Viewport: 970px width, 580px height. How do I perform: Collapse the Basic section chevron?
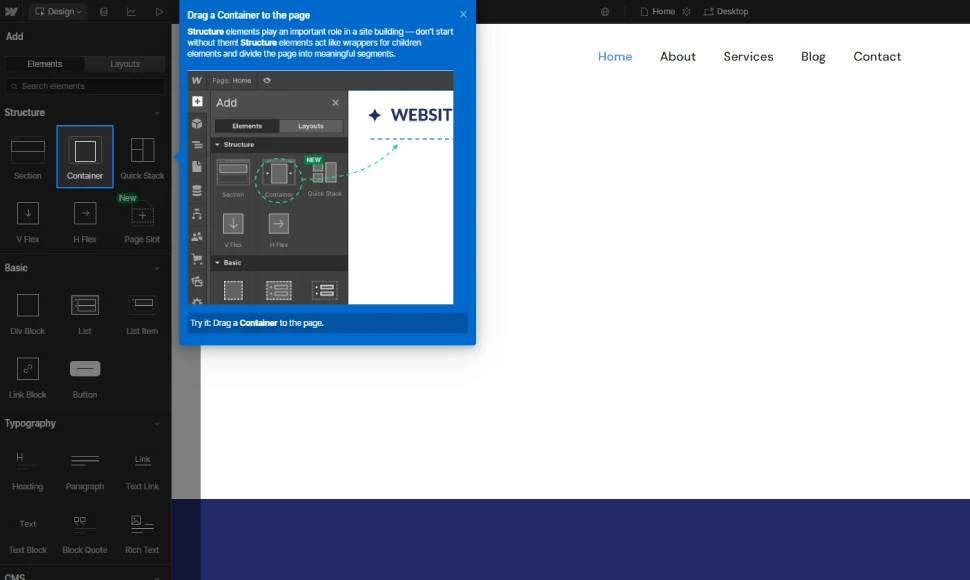(157, 268)
